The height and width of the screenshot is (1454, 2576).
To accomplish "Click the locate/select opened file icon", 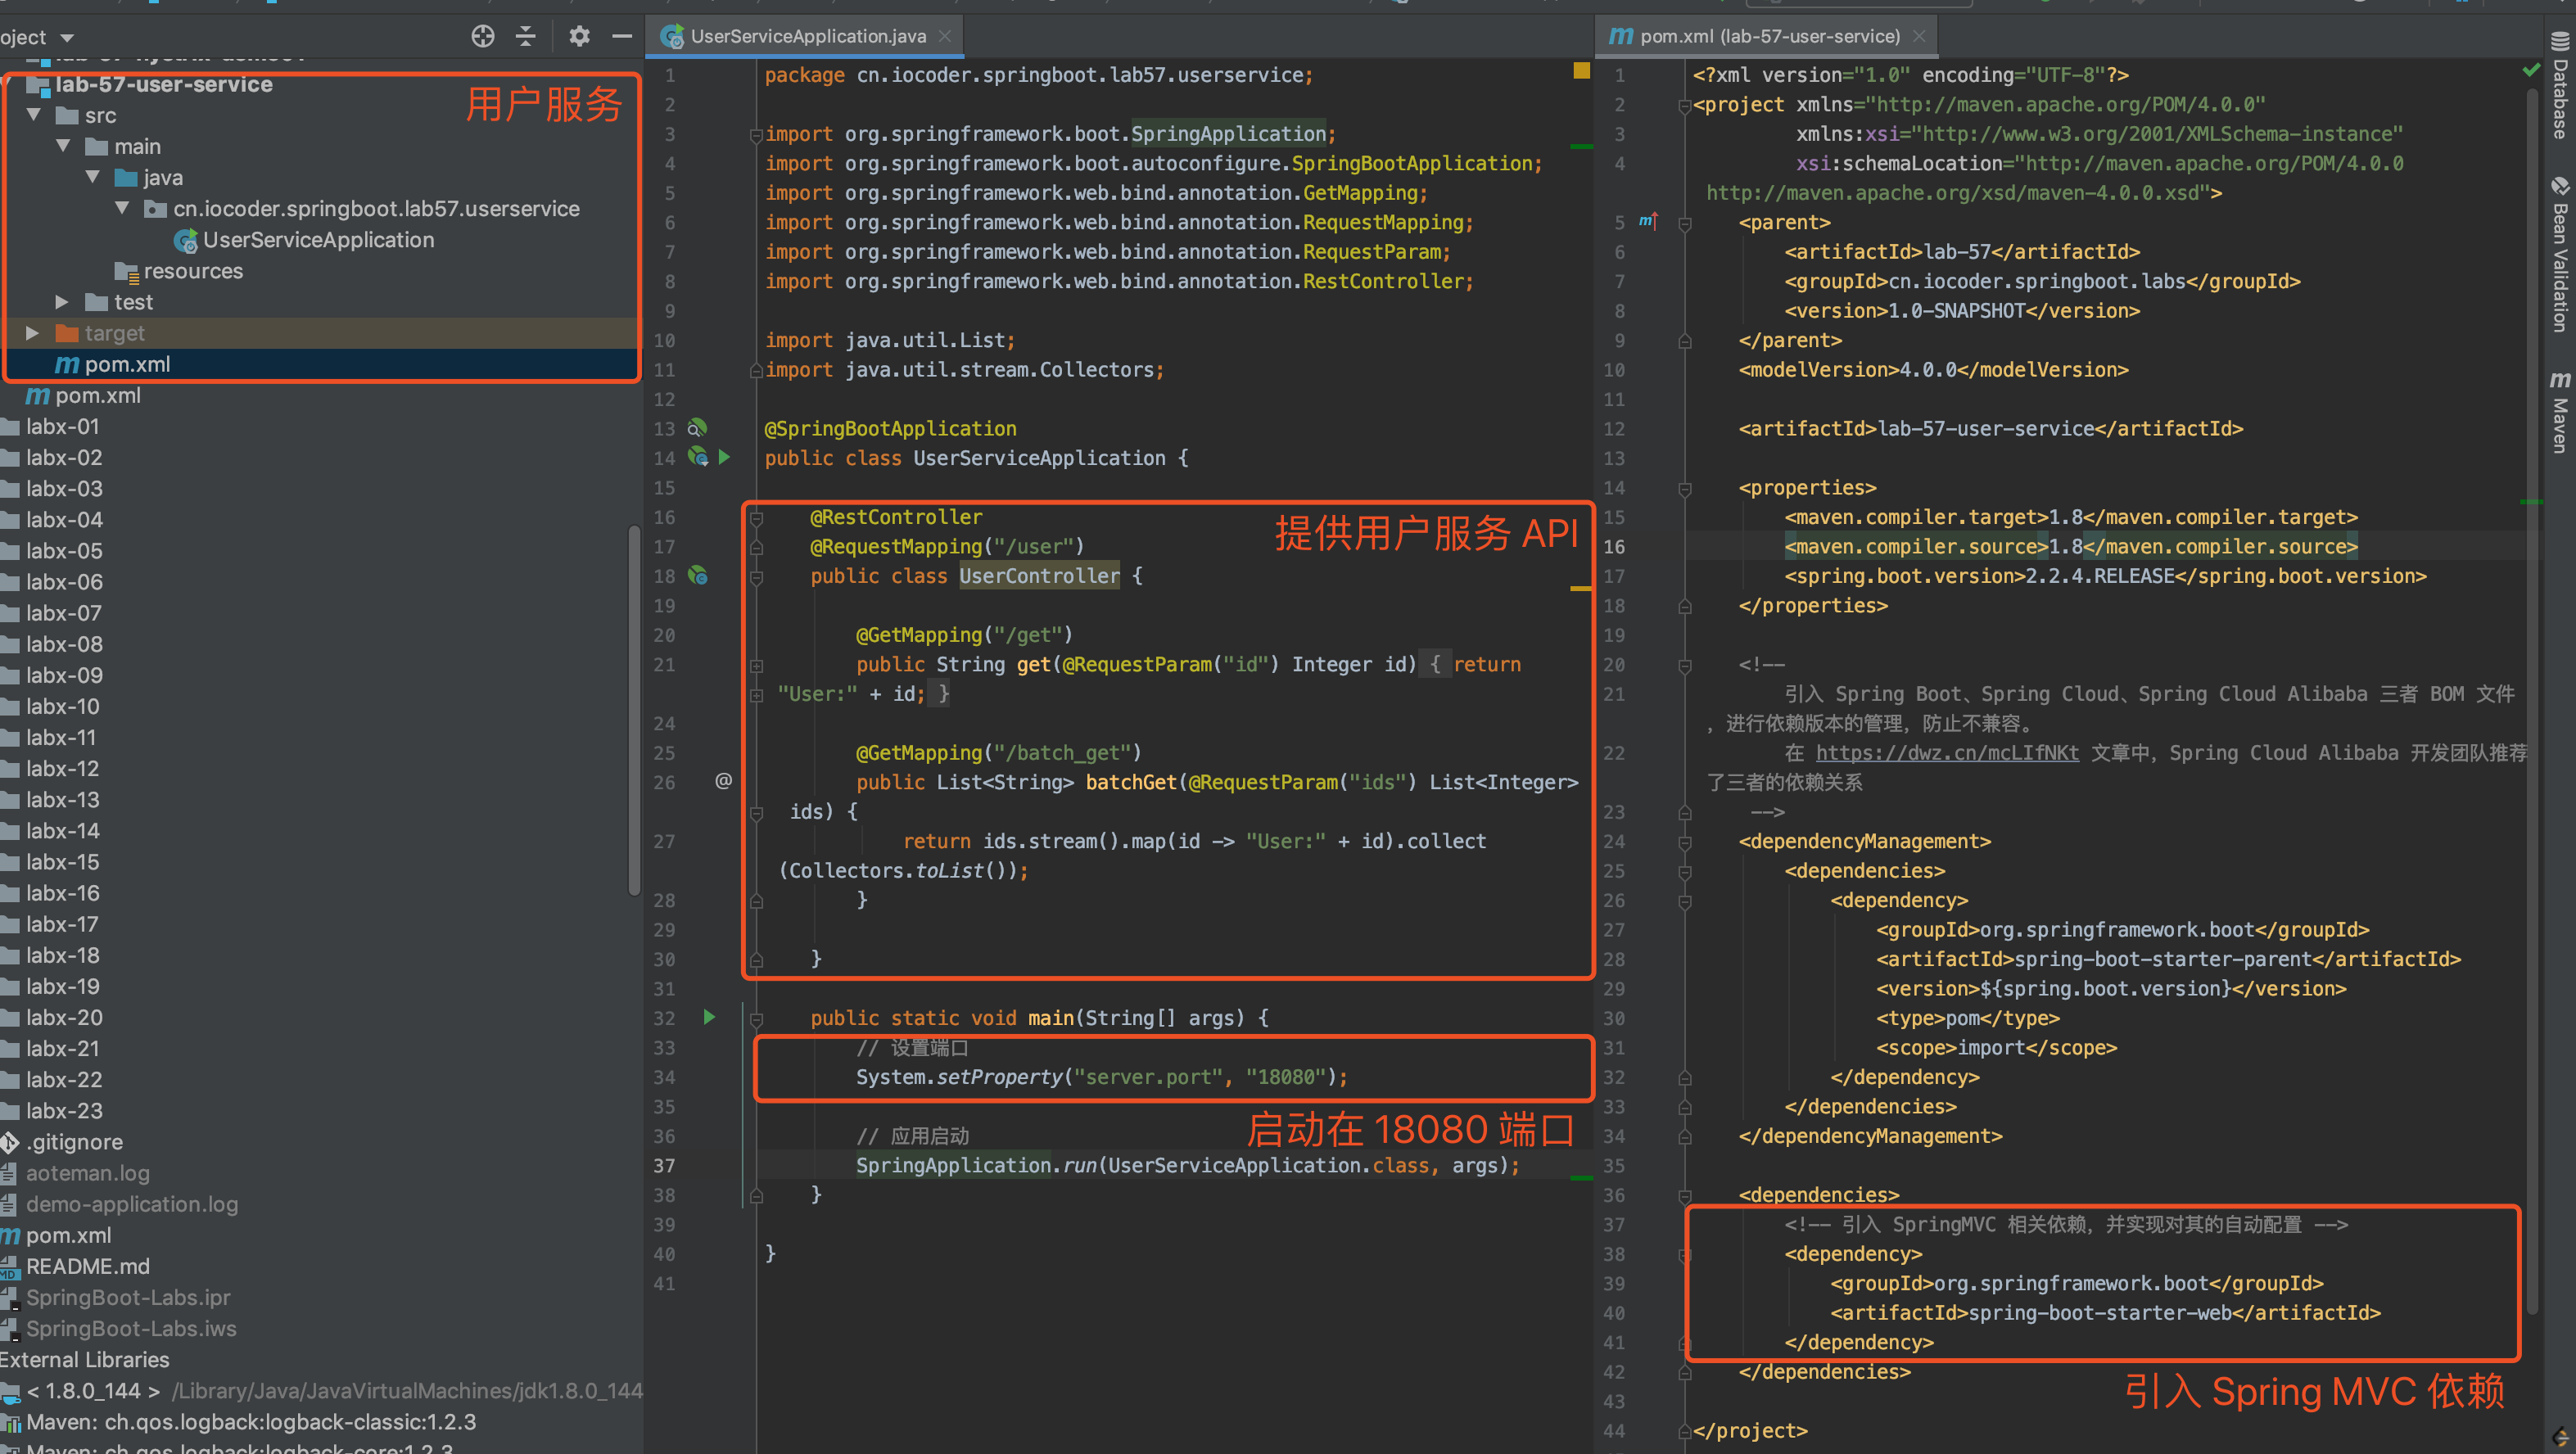I will (483, 37).
